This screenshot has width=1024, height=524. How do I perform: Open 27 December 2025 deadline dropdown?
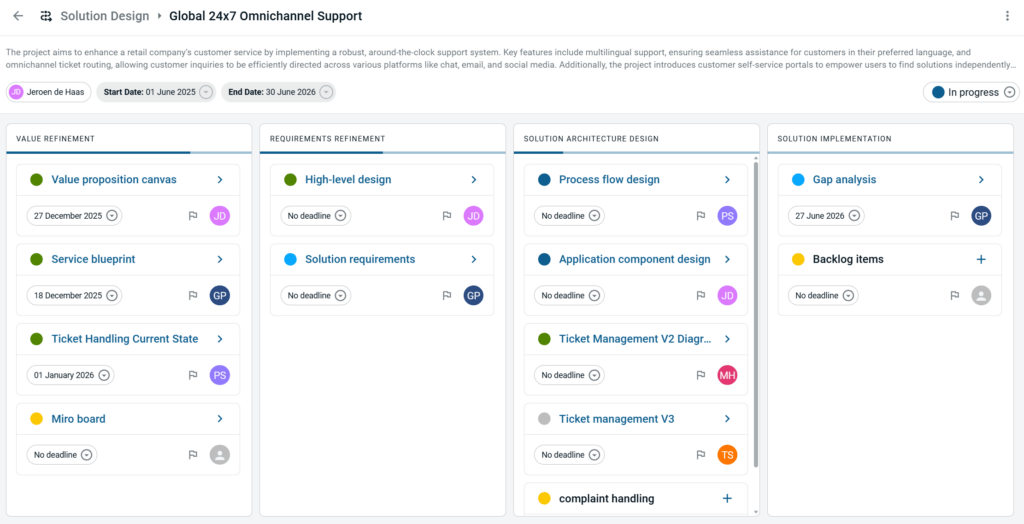tap(74, 216)
